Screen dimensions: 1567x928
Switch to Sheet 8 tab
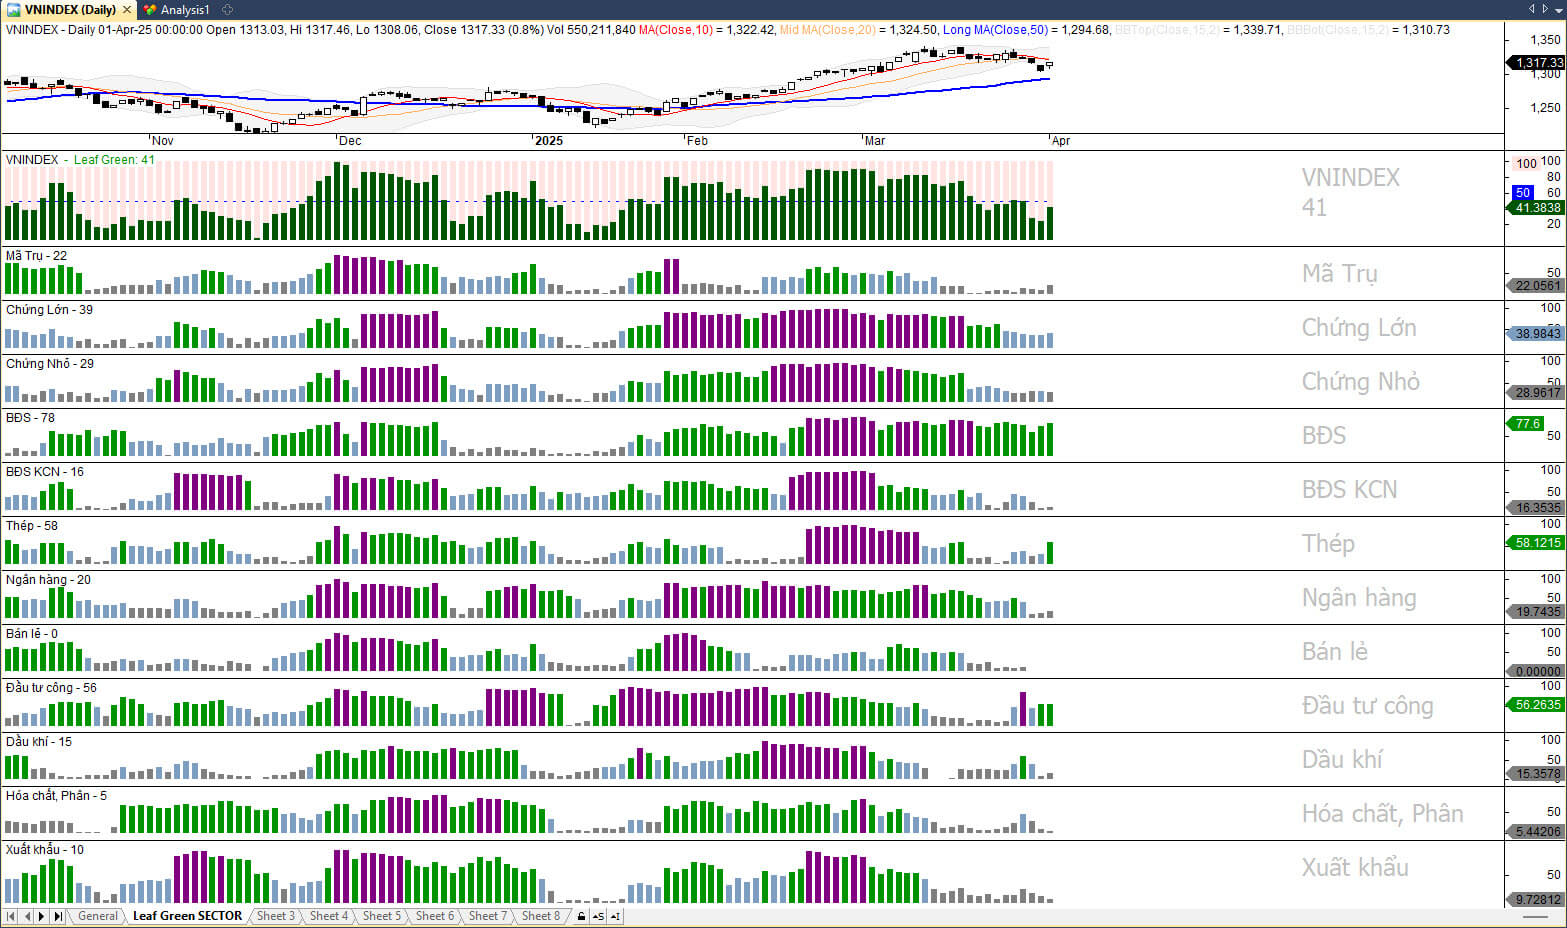click(x=540, y=916)
